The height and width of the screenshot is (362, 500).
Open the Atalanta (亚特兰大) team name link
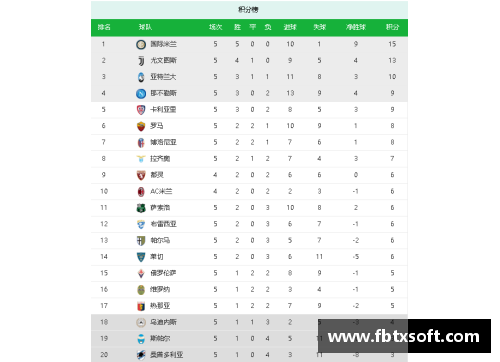[x=163, y=77]
